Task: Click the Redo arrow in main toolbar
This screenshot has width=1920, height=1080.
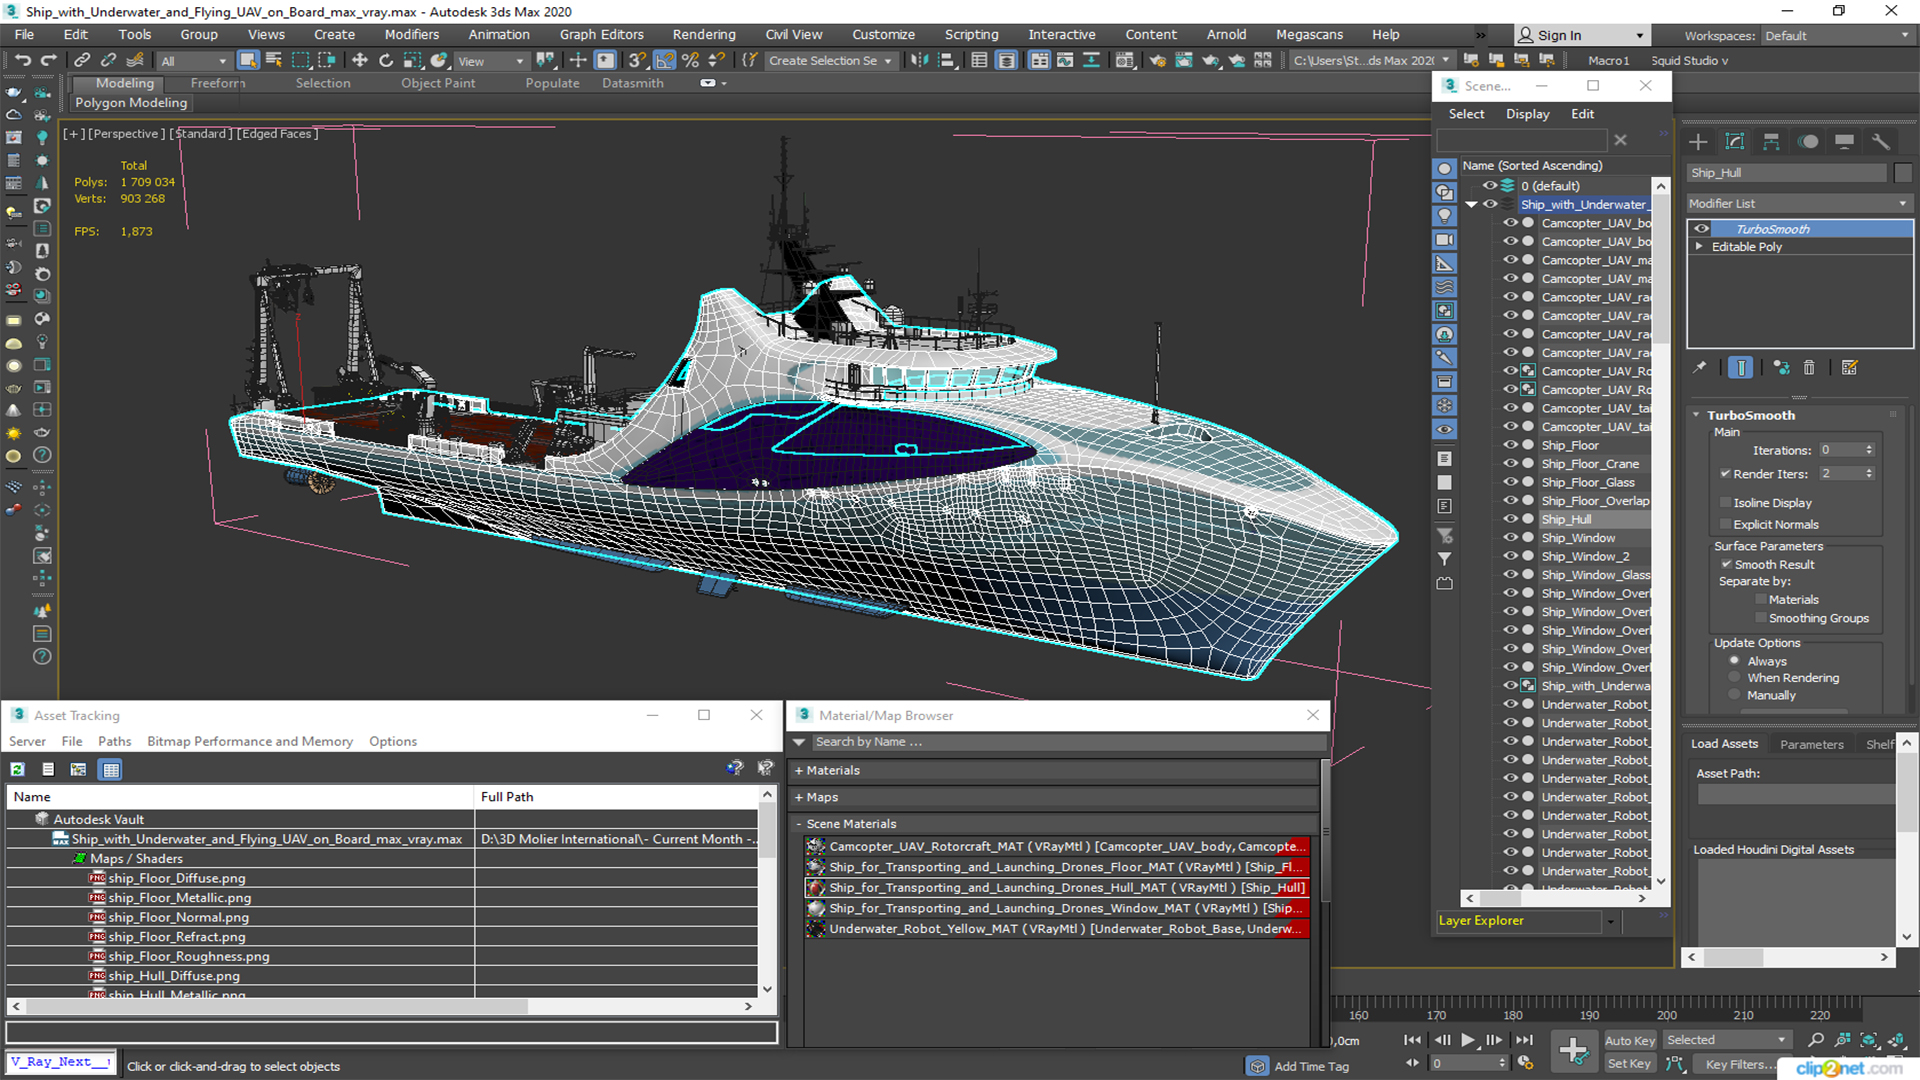Action: (48, 60)
